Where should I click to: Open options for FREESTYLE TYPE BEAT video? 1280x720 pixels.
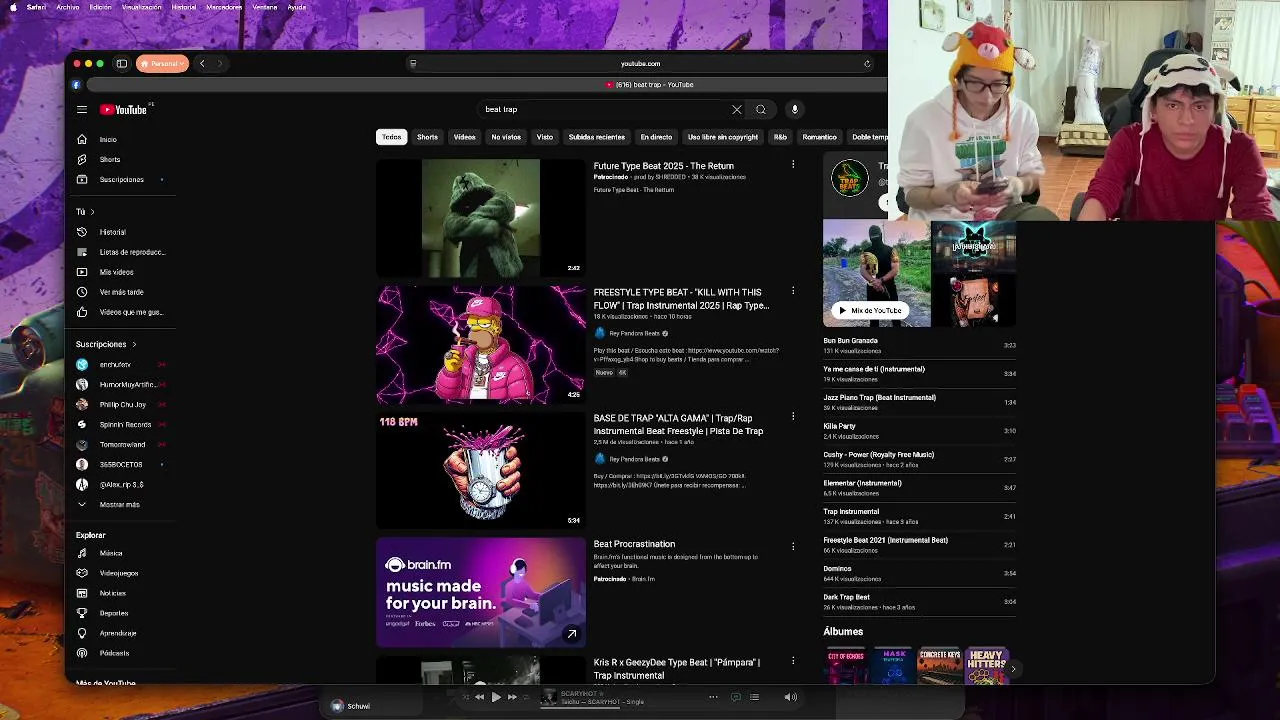(x=793, y=291)
